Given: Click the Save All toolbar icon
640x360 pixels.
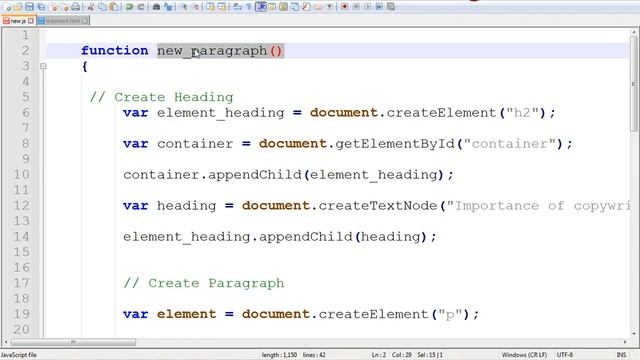Looking at the screenshot, I should 41,7.
